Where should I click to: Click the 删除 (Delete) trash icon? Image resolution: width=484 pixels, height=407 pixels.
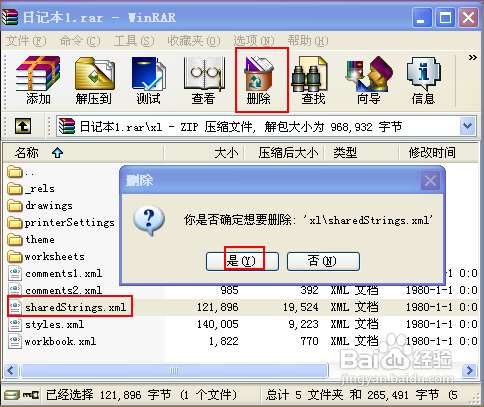[x=259, y=81]
